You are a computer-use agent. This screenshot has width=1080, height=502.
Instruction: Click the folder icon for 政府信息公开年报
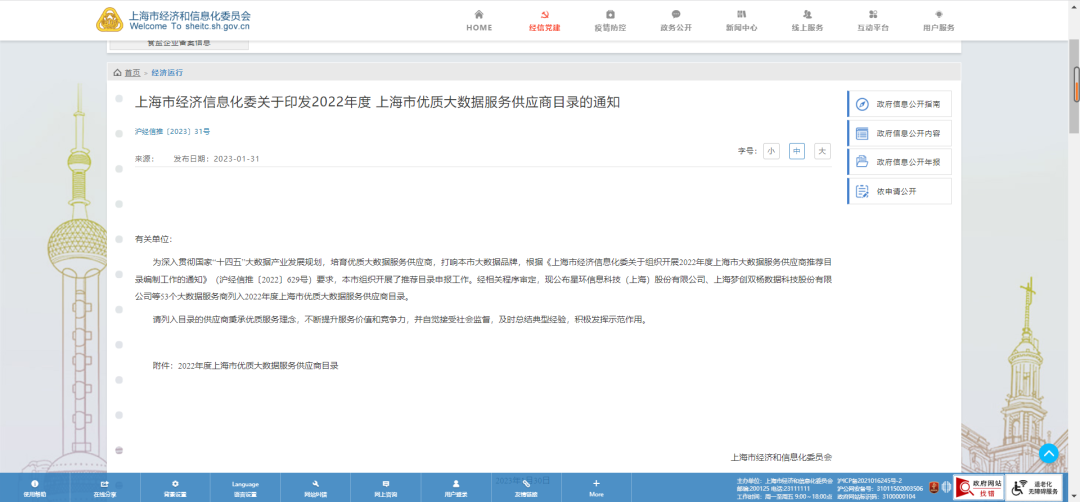click(862, 161)
